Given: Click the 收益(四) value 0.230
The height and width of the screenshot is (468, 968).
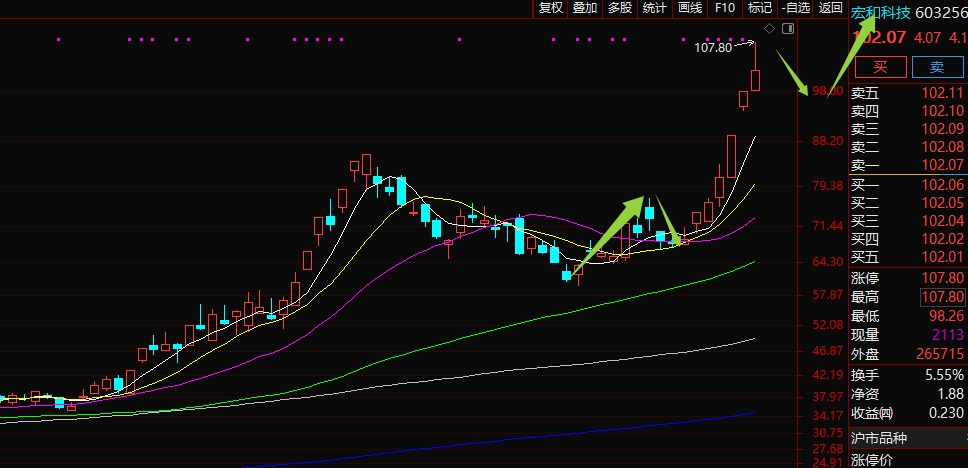Looking at the screenshot, I should (946, 413).
